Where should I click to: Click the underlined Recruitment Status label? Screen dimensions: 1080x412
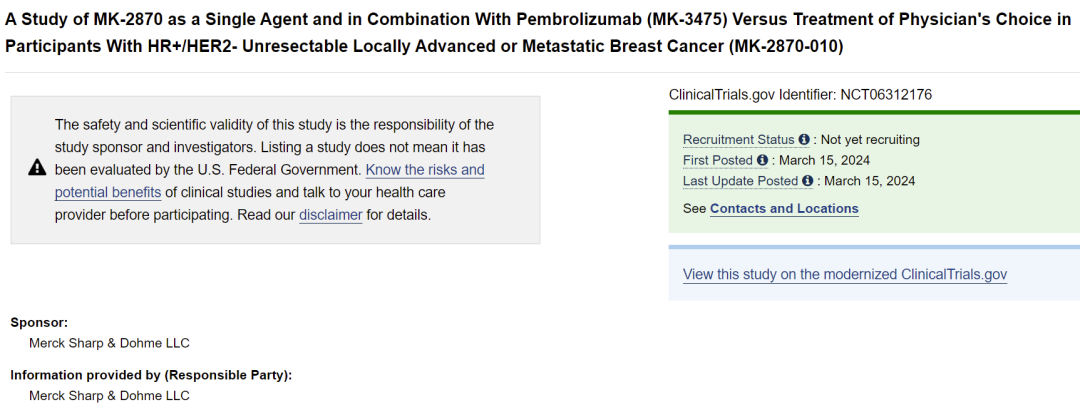739,140
